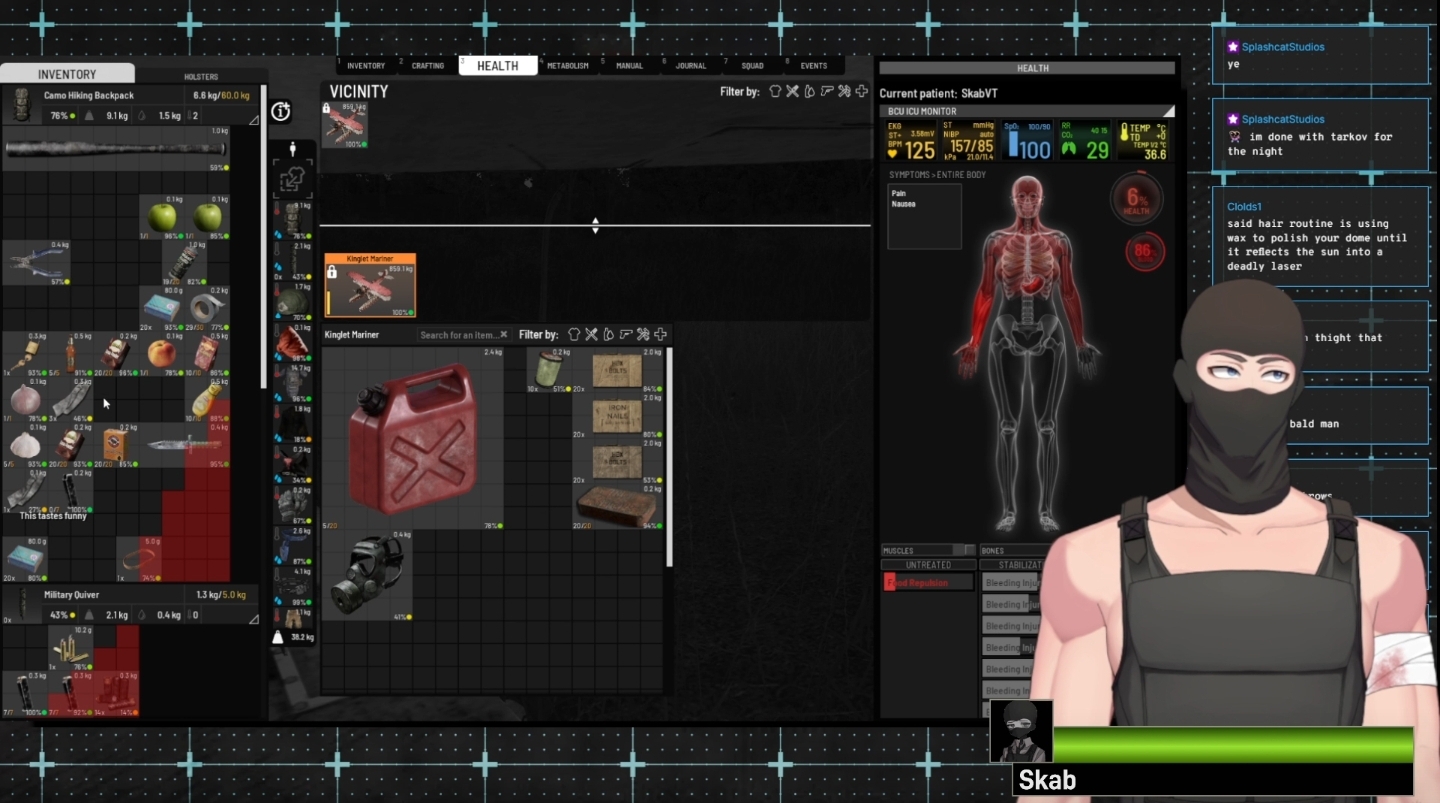Select the character figure icon above equipment slots
Viewport: 1440px width, 803px height.
(x=293, y=149)
